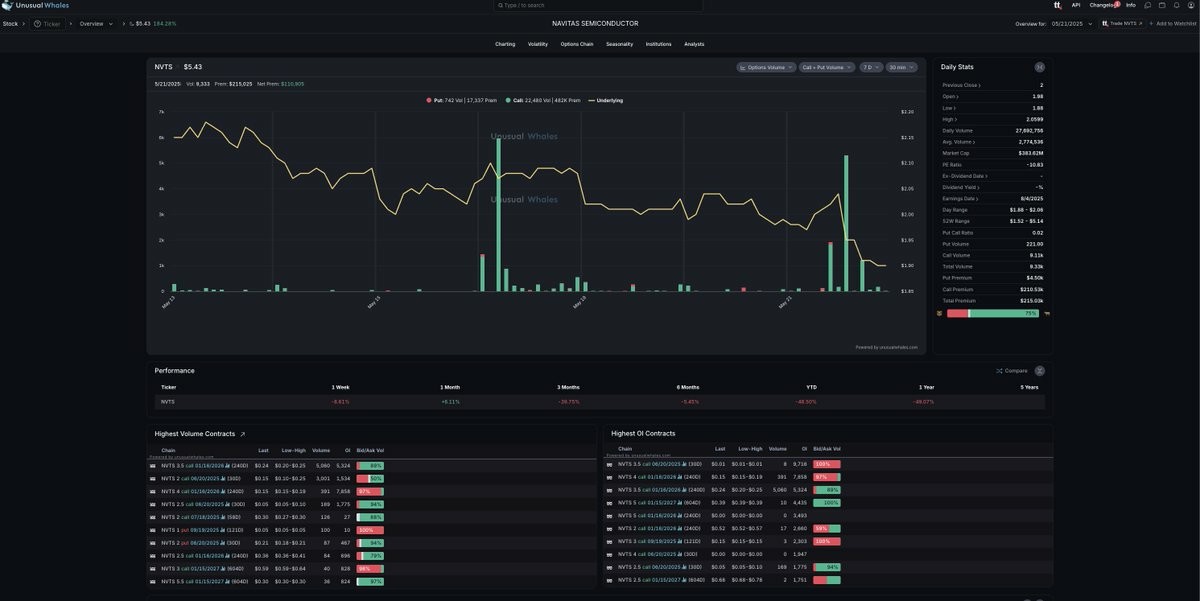This screenshot has height=601, width=1200.
Task: Open the 30 min interval dropdown
Action: 902,67
